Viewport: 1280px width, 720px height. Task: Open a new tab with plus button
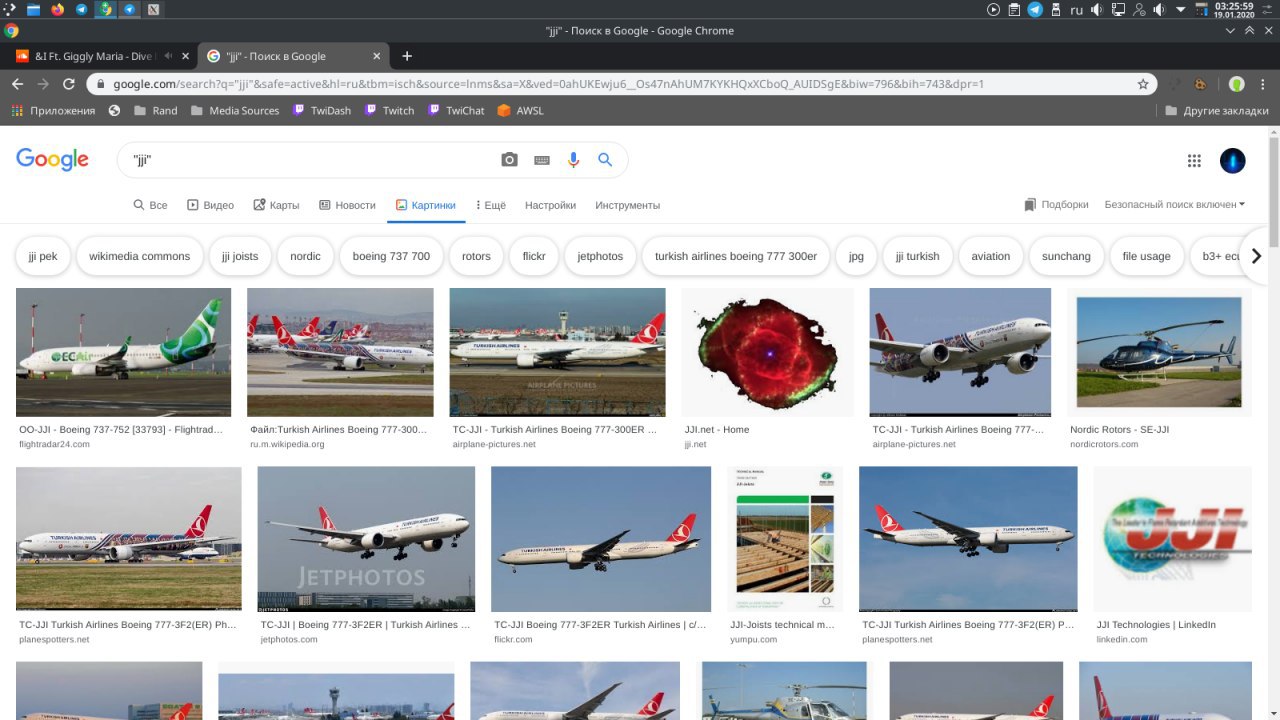click(407, 56)
